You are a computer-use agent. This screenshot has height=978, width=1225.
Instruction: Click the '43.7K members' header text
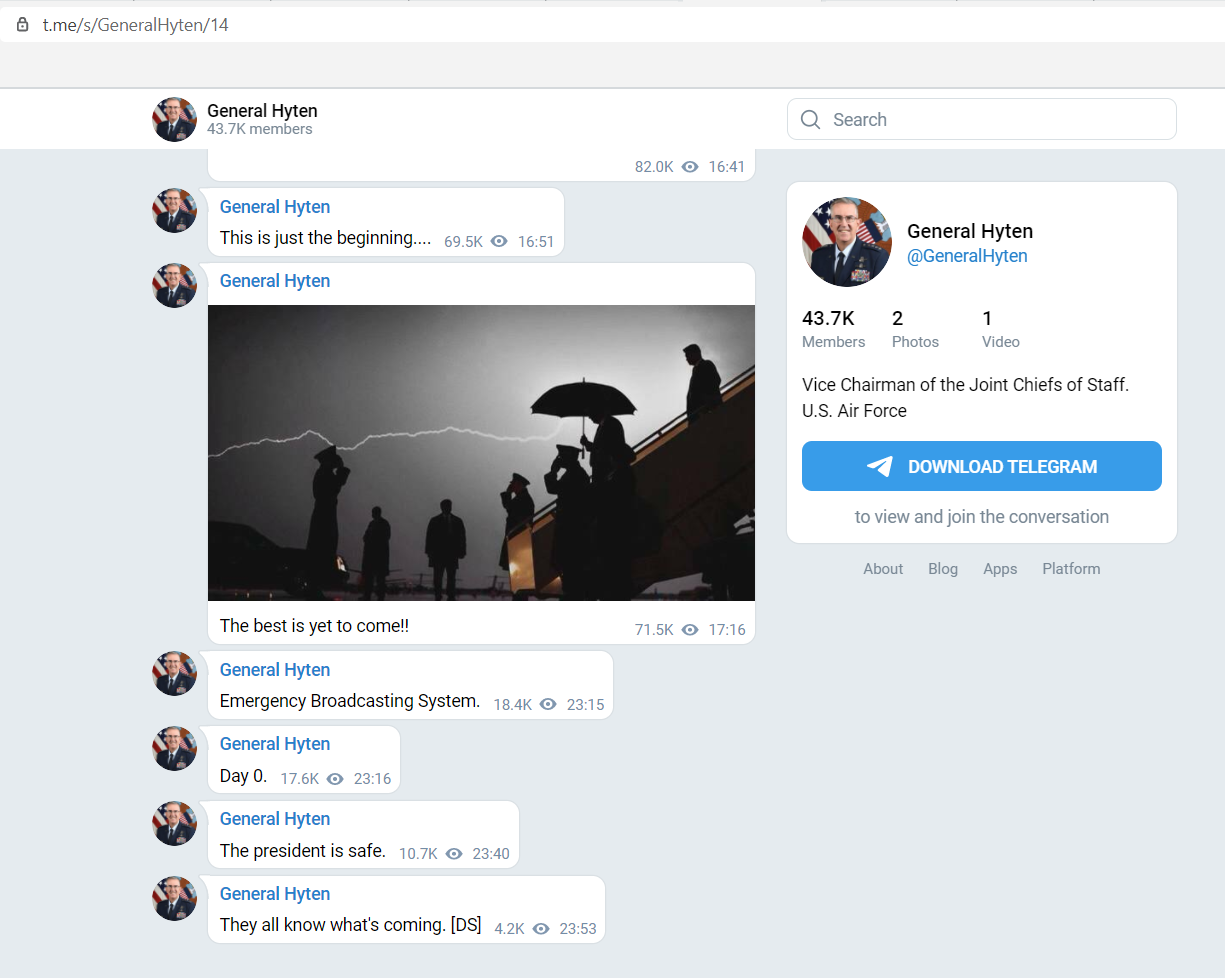(x=260, y=129)
